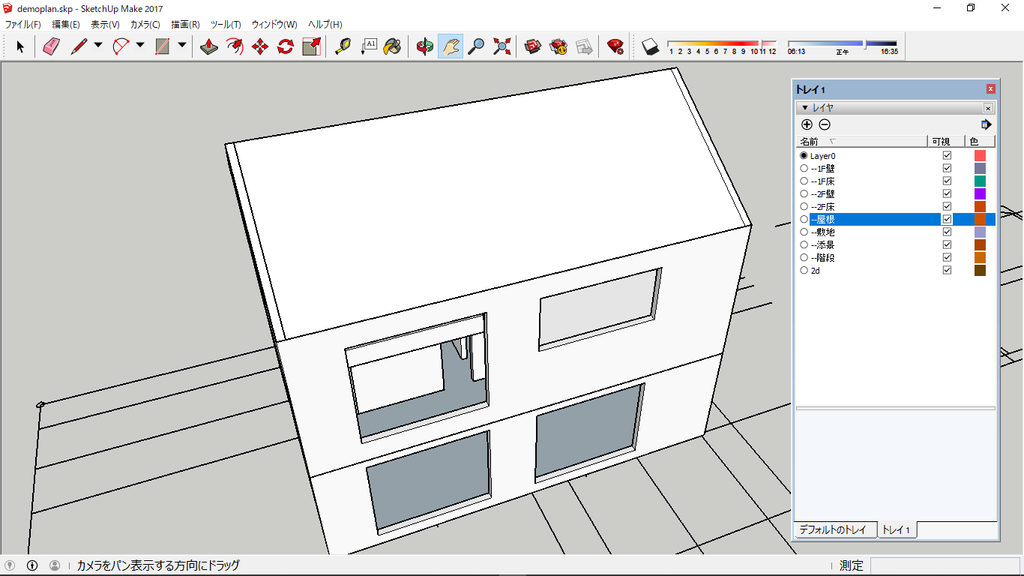
Task: Hide the --1F床 layer
Action: 947,181
